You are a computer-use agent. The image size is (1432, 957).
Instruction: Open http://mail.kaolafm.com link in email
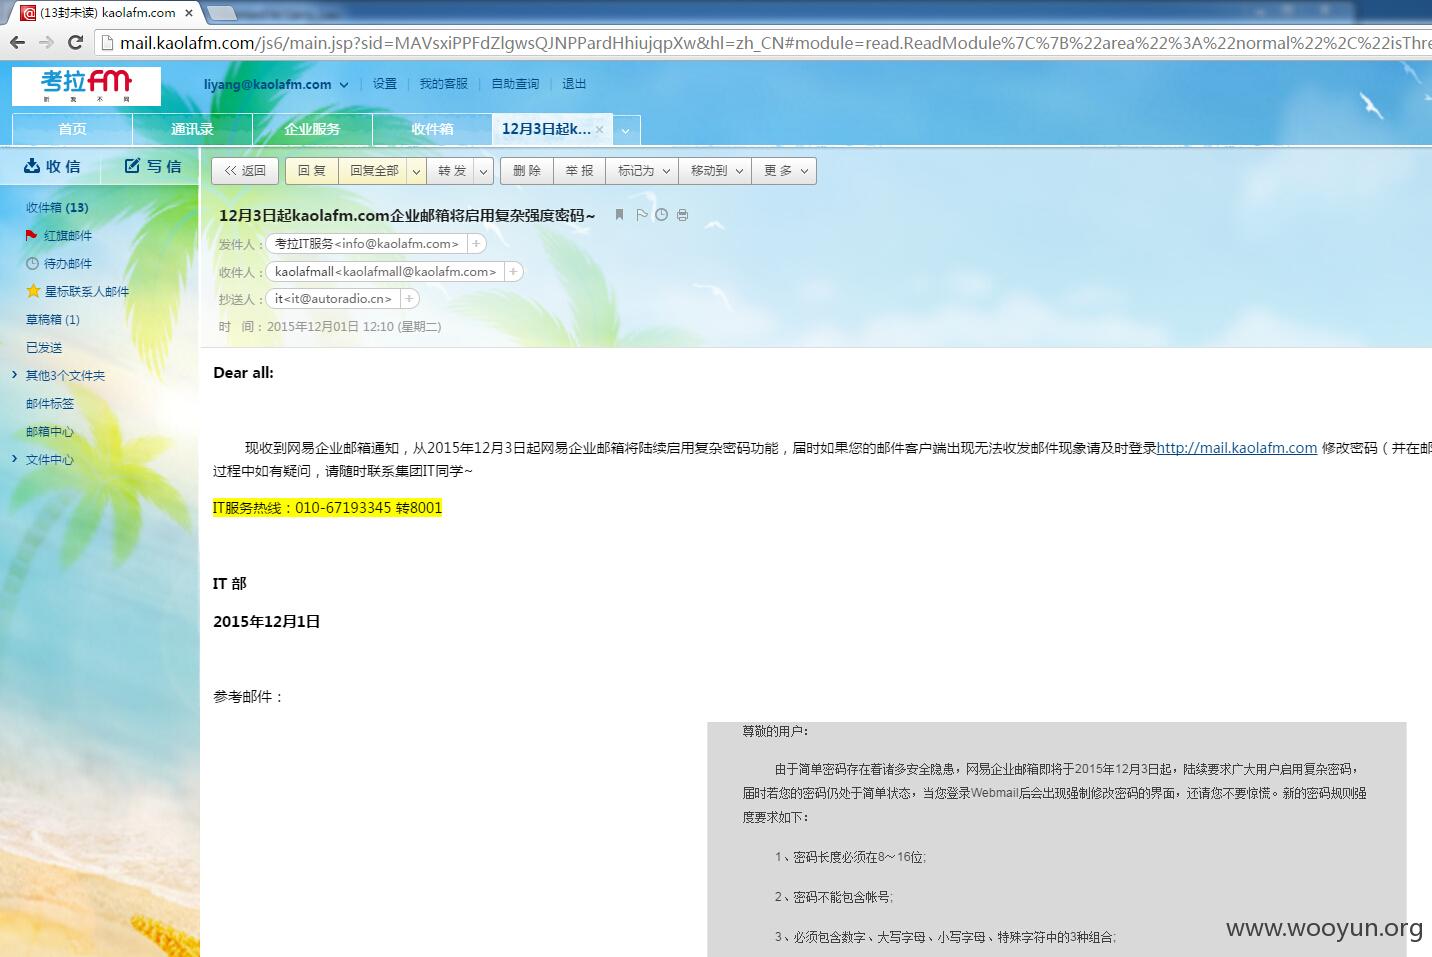click(x=1237, y=448)
